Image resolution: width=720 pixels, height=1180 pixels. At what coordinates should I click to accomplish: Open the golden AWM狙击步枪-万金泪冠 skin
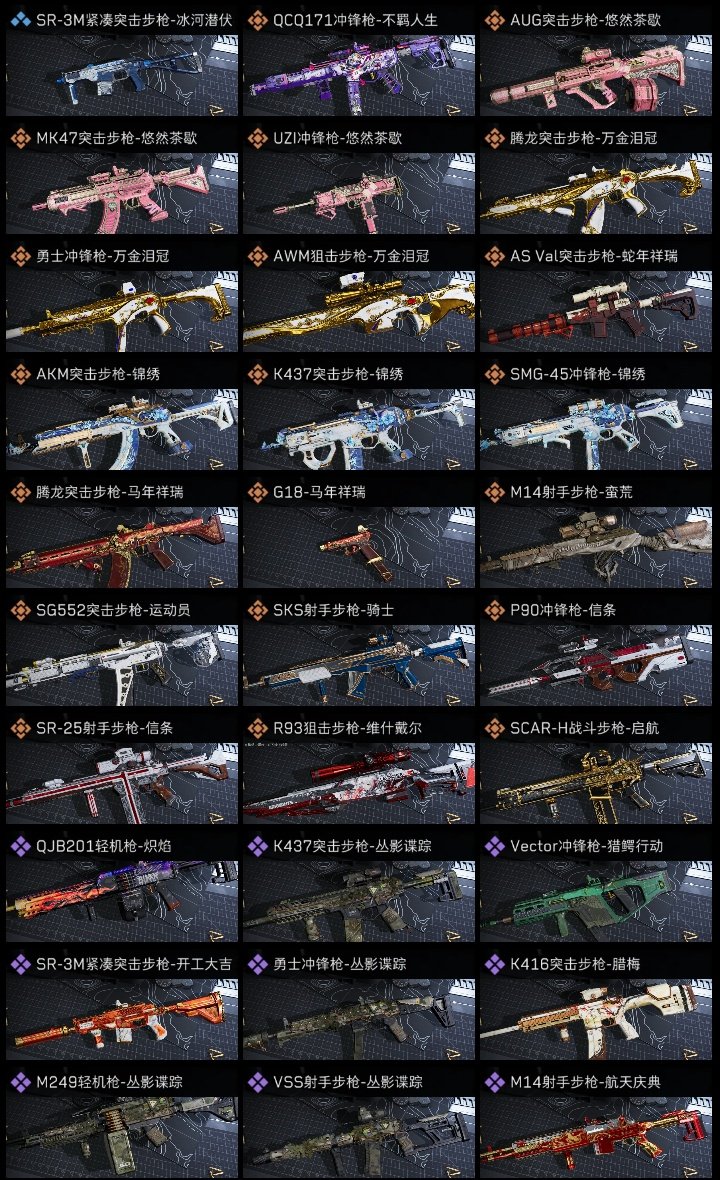(359, 312)
